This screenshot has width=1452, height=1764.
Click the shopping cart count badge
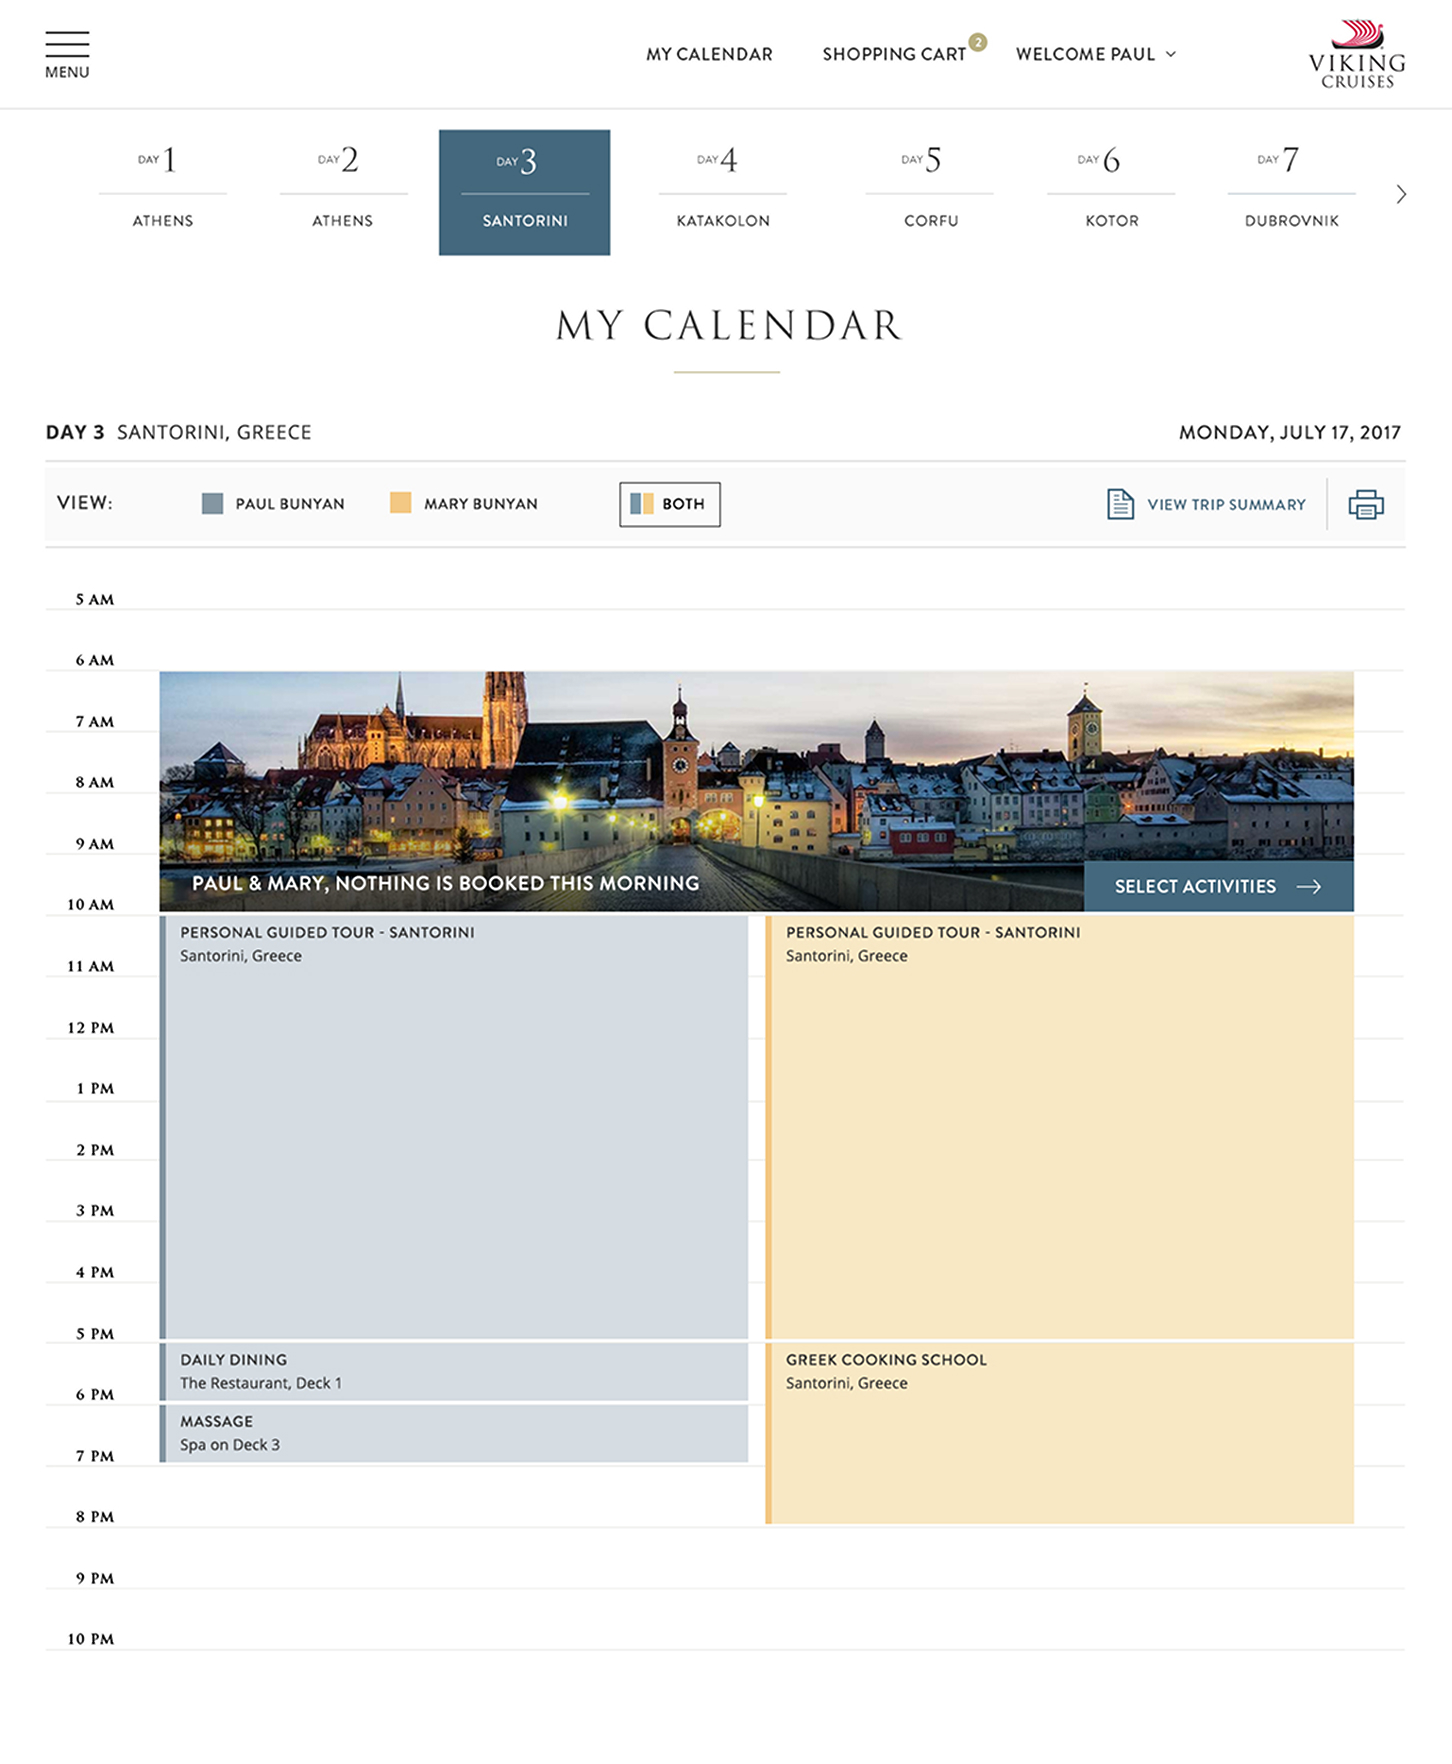point(978,42)
